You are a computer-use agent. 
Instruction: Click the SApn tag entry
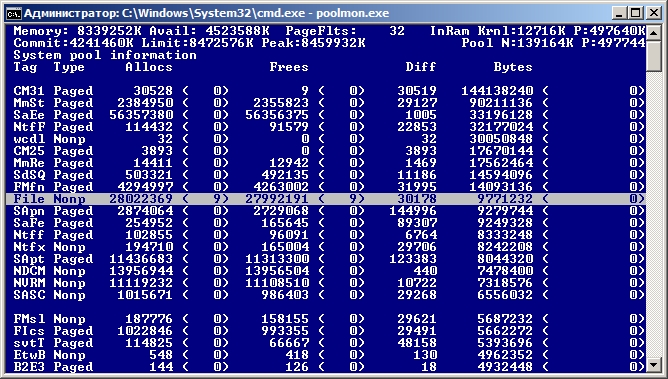[x=29, y=211]
